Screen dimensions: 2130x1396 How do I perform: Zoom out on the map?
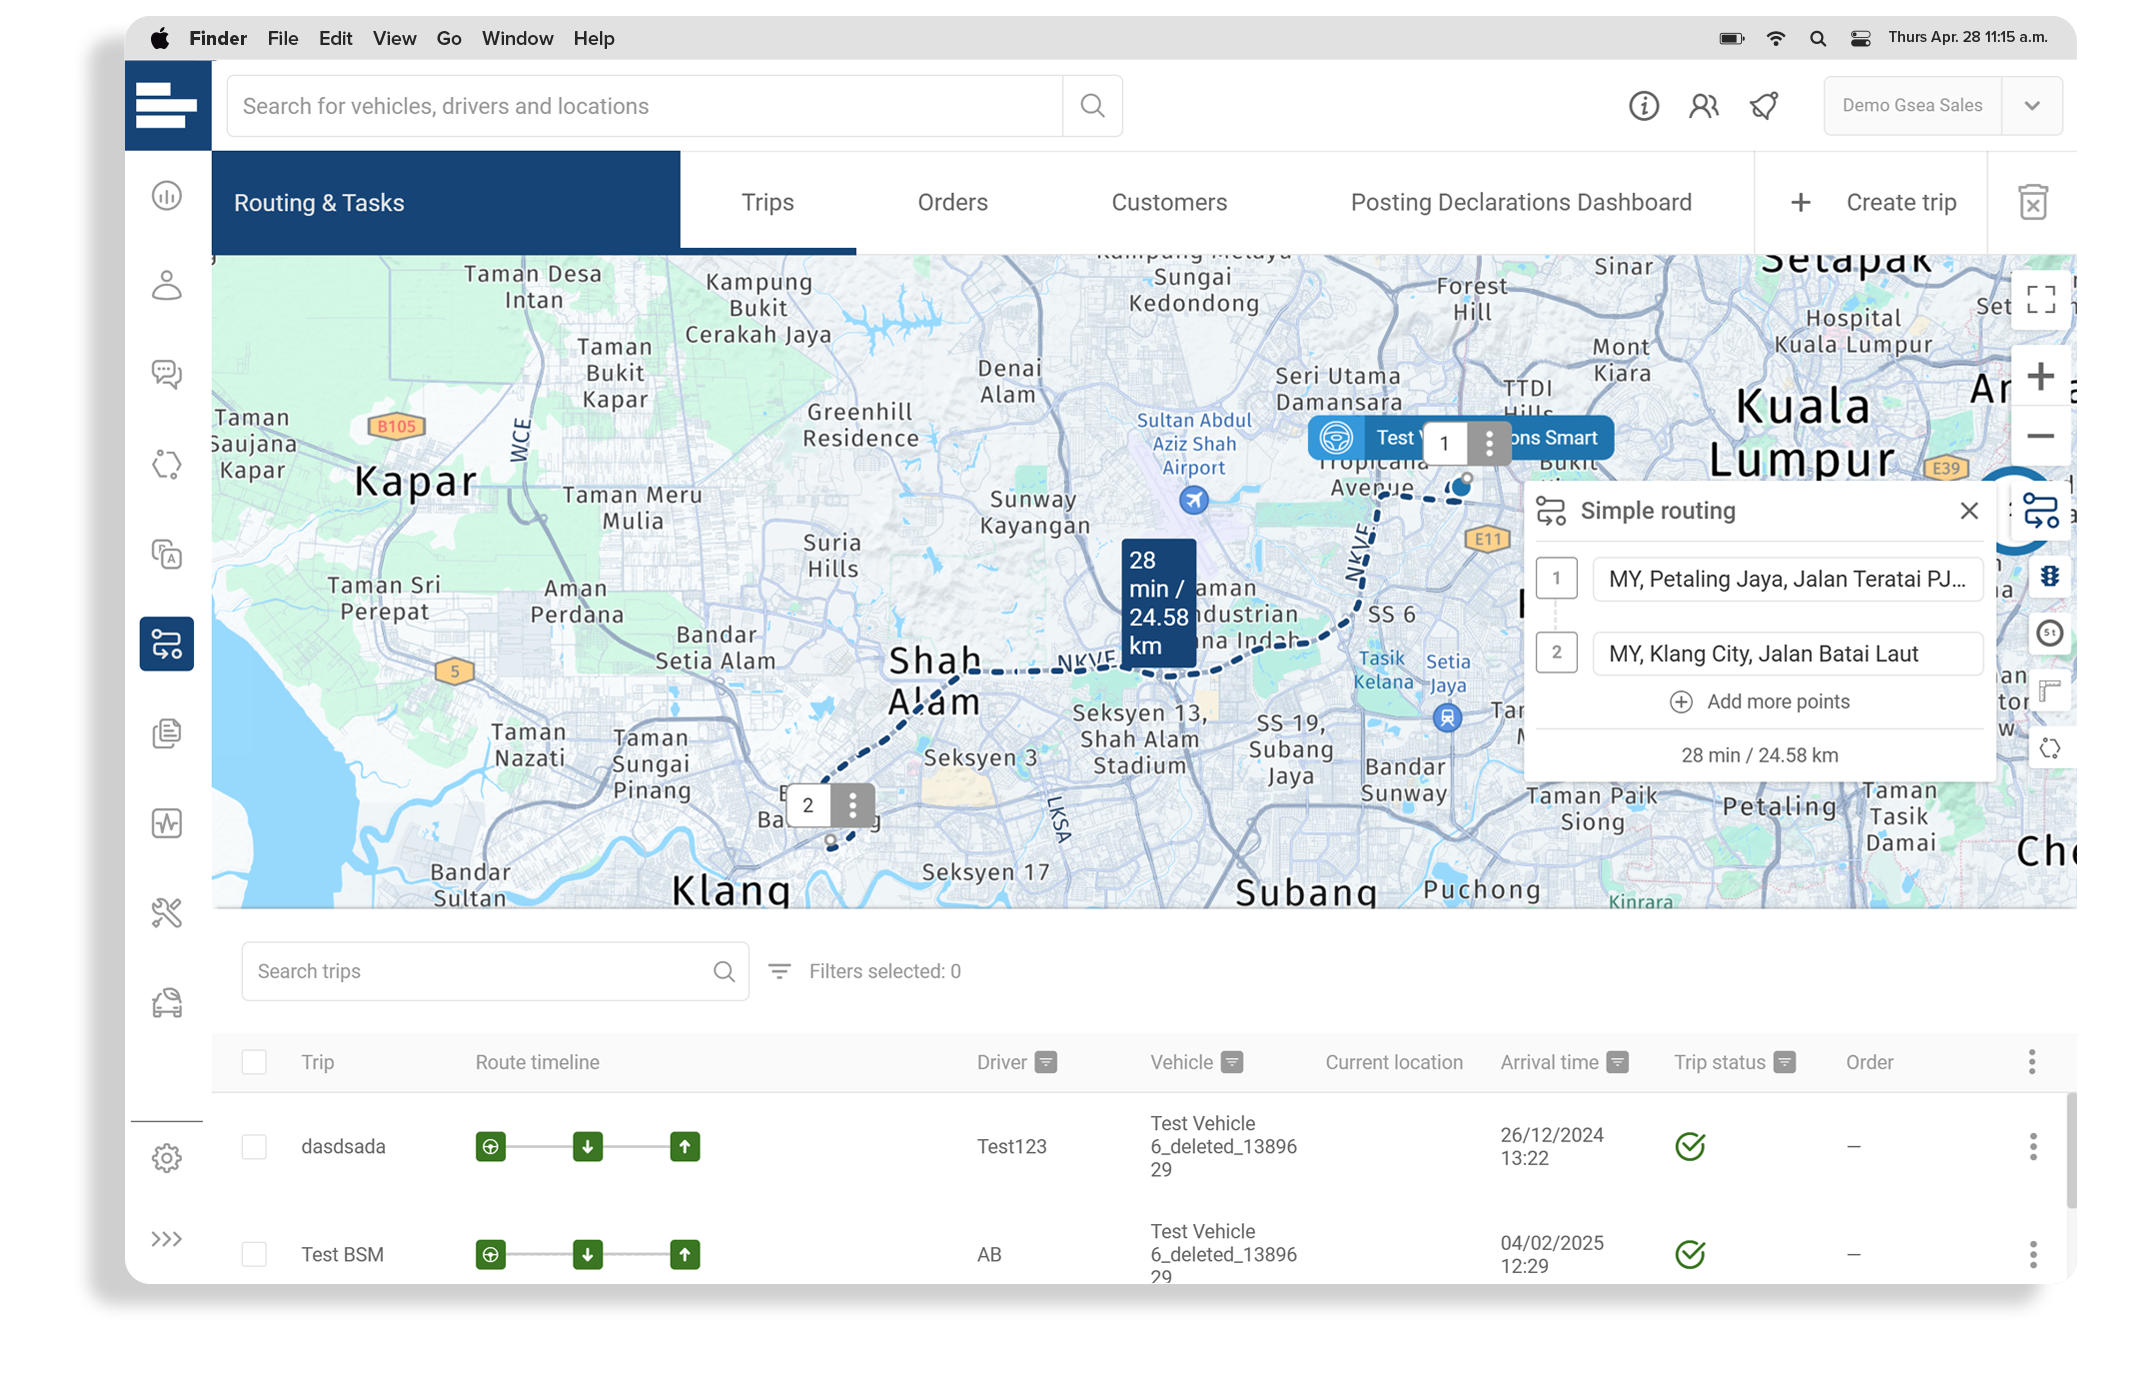[x=2041, y=436]
